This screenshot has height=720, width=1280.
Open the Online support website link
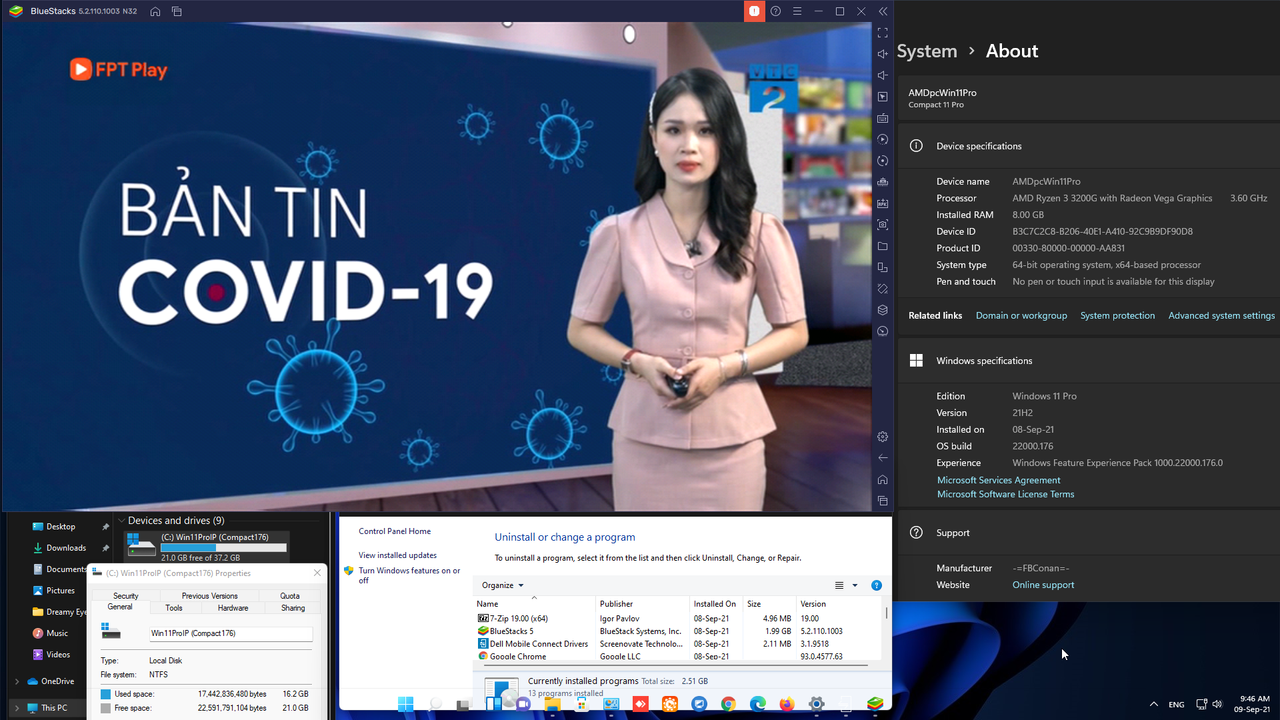1043,585
